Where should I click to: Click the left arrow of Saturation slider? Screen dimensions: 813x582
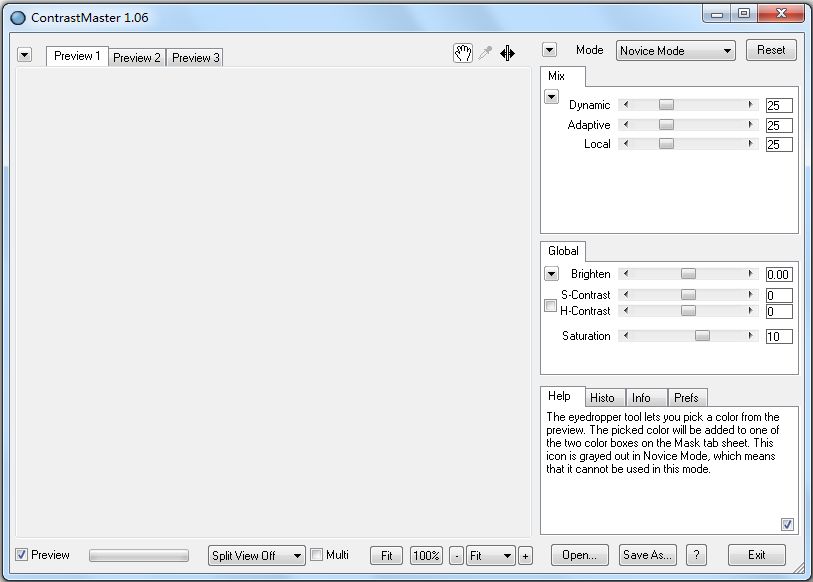click(626, 336)
